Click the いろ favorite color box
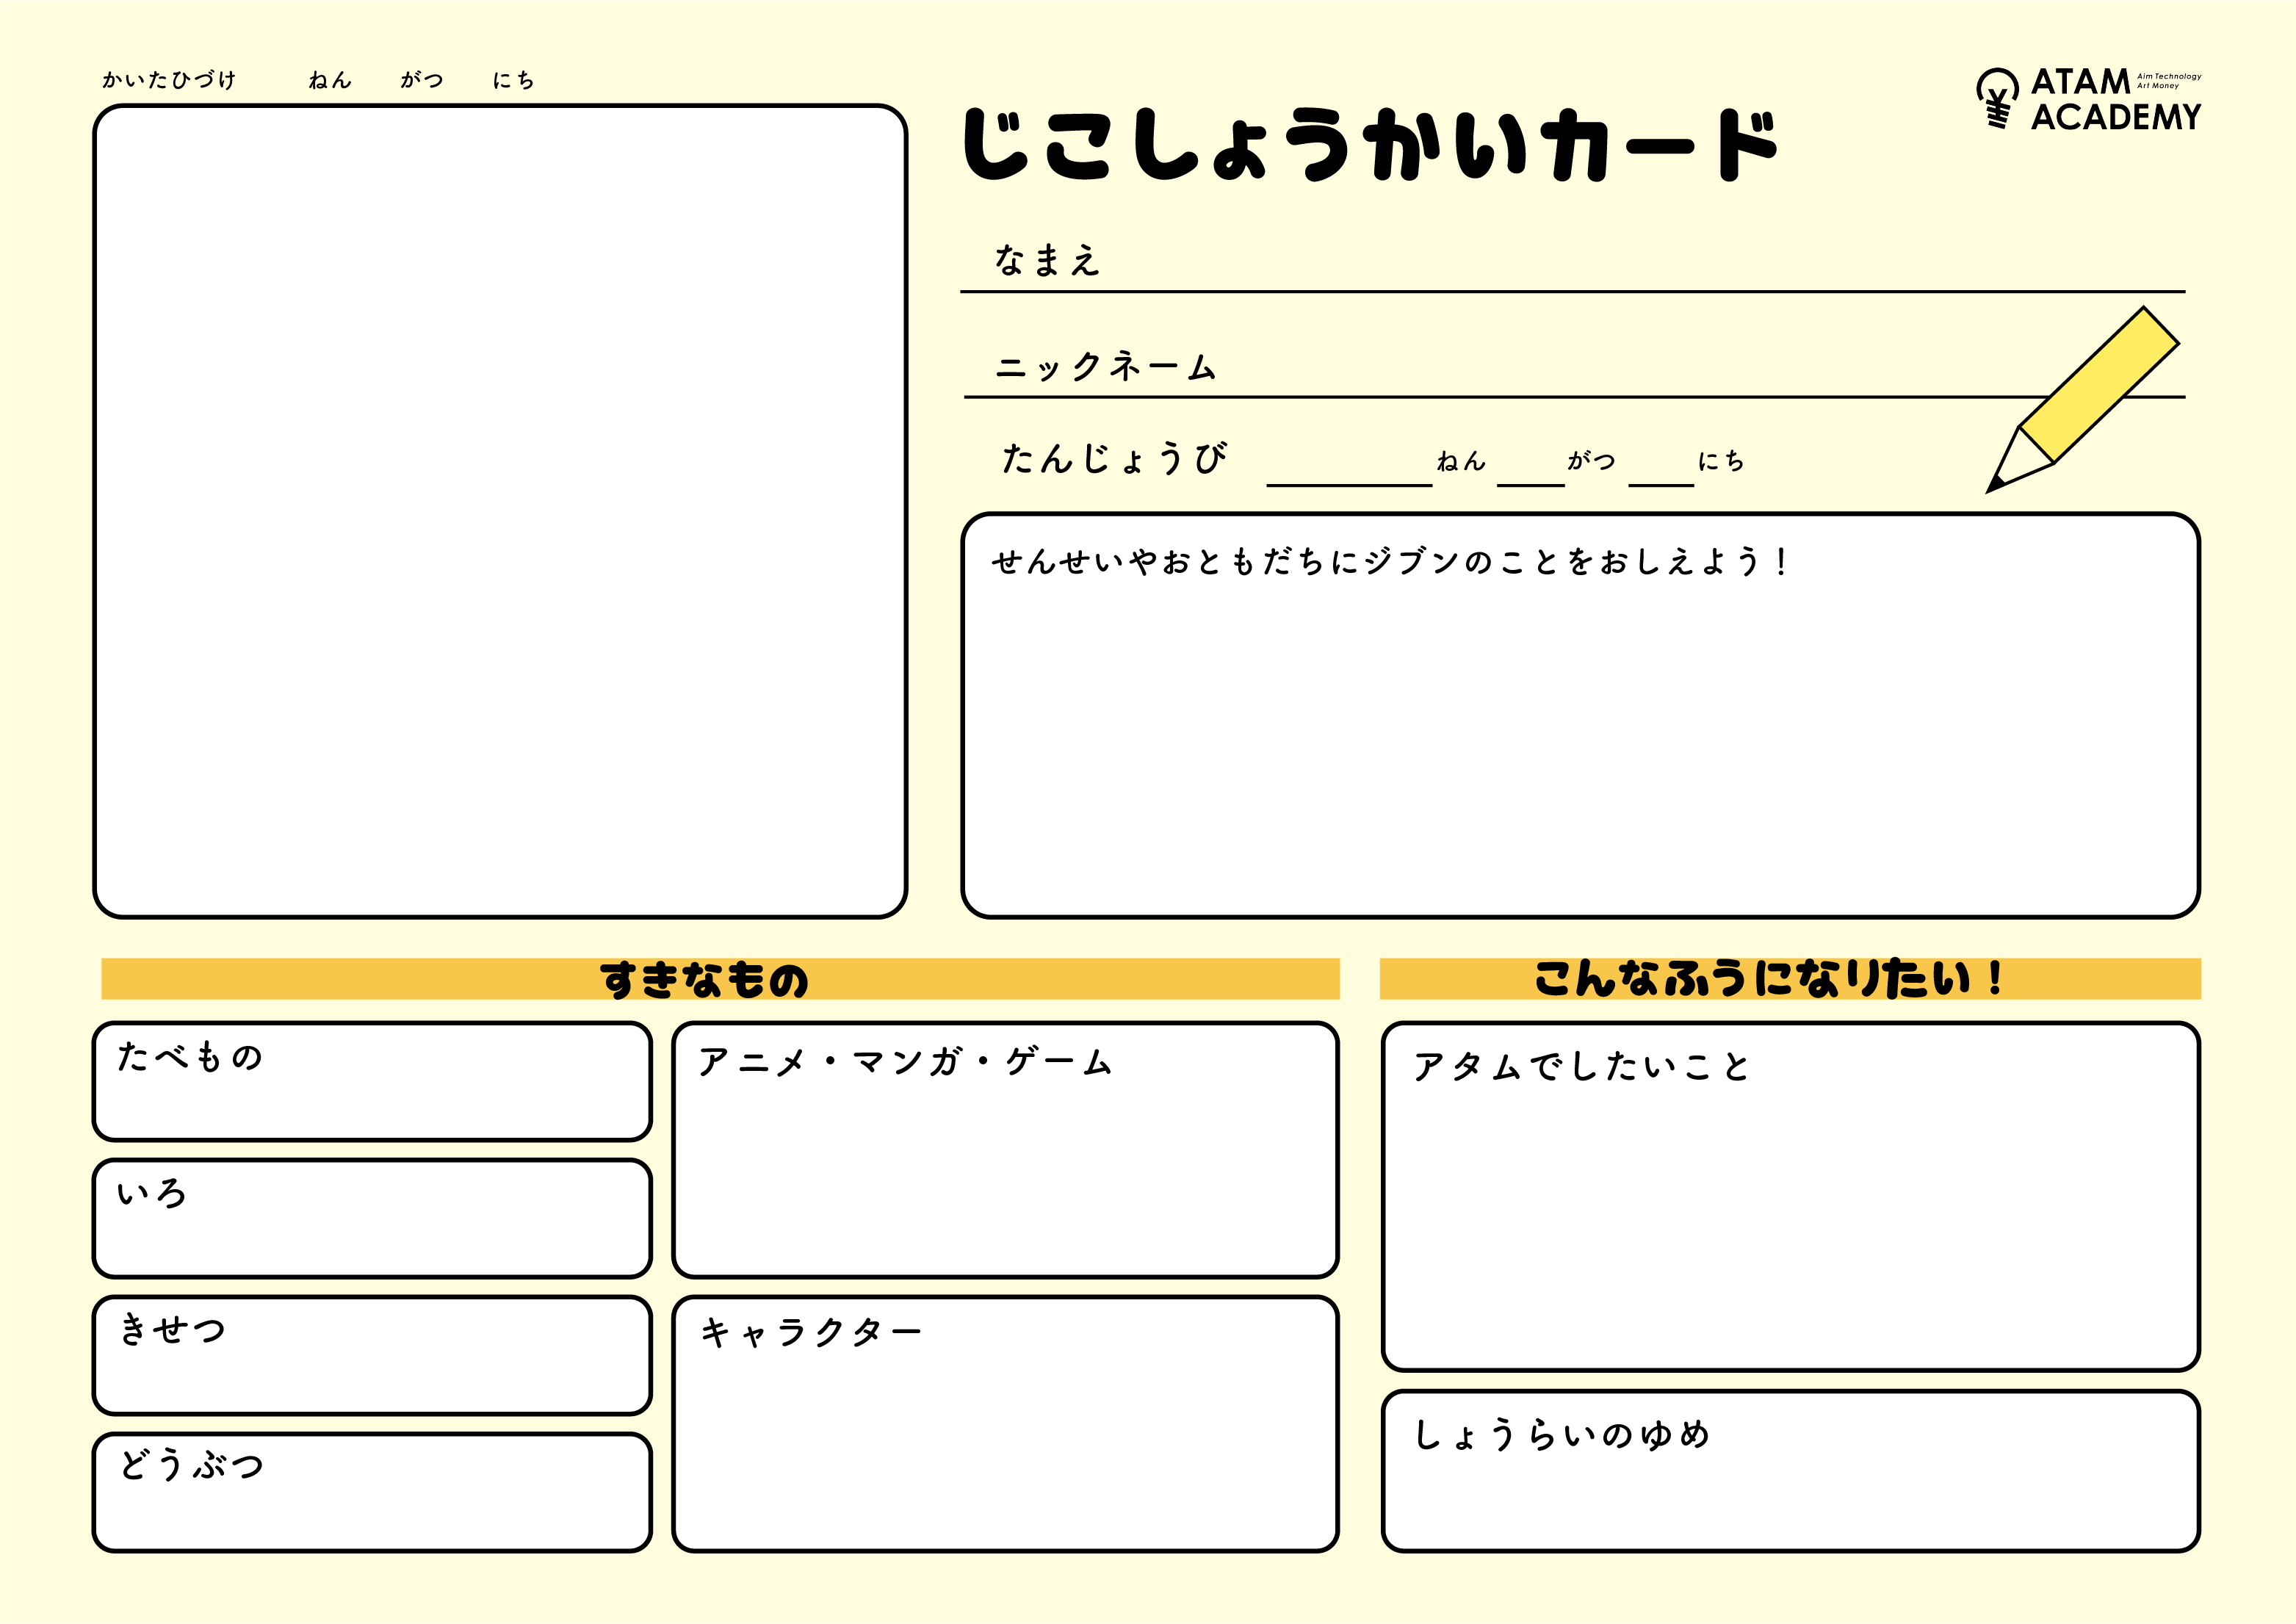 coord(372,1219)
